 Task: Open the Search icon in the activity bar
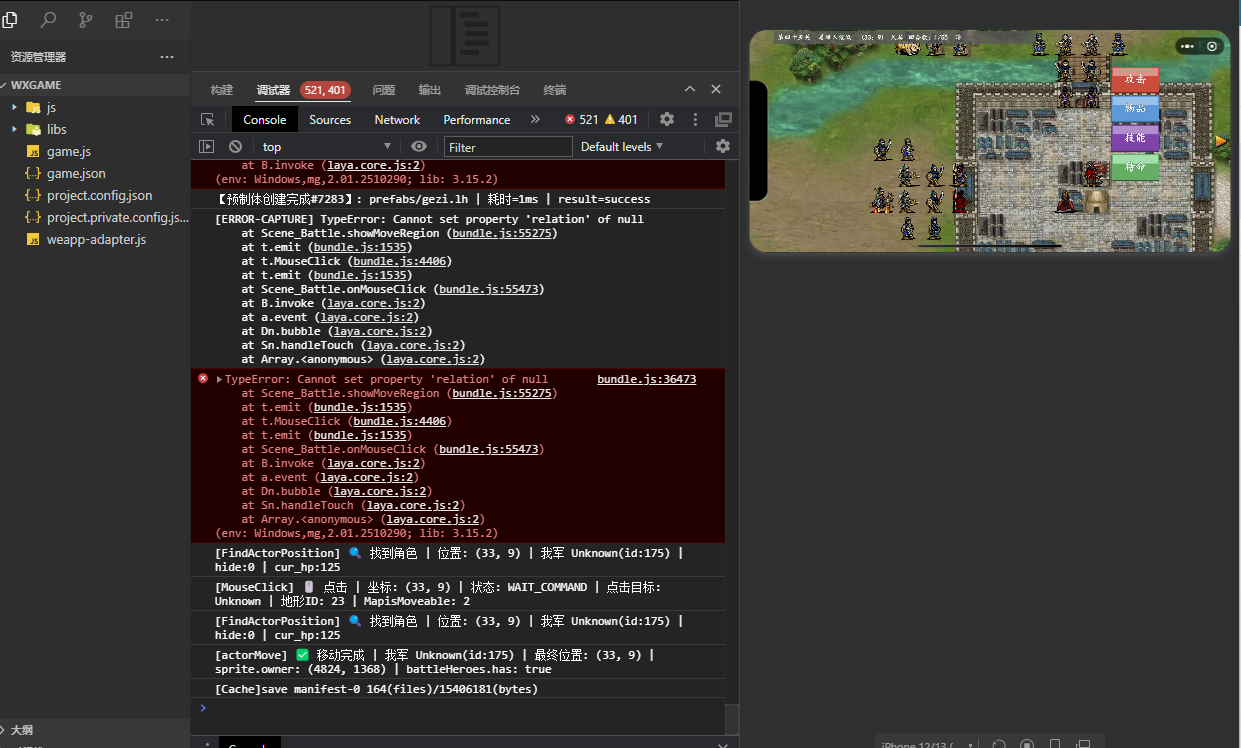tap(48, 19)
